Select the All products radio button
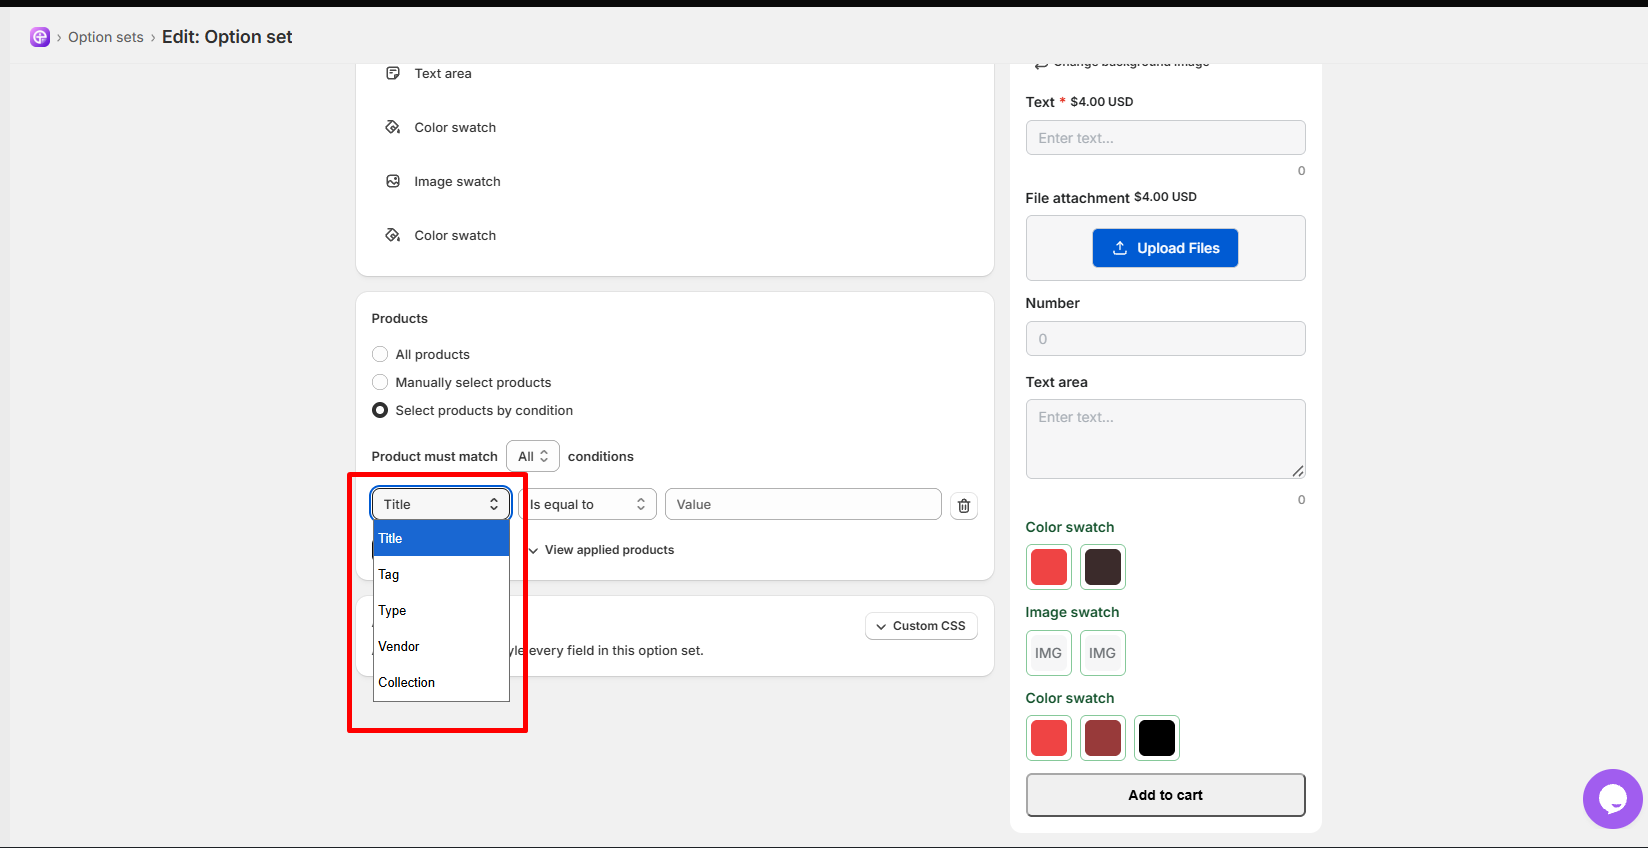The height and width of the screenshot is (848, 1648). [x=380, y=354]
